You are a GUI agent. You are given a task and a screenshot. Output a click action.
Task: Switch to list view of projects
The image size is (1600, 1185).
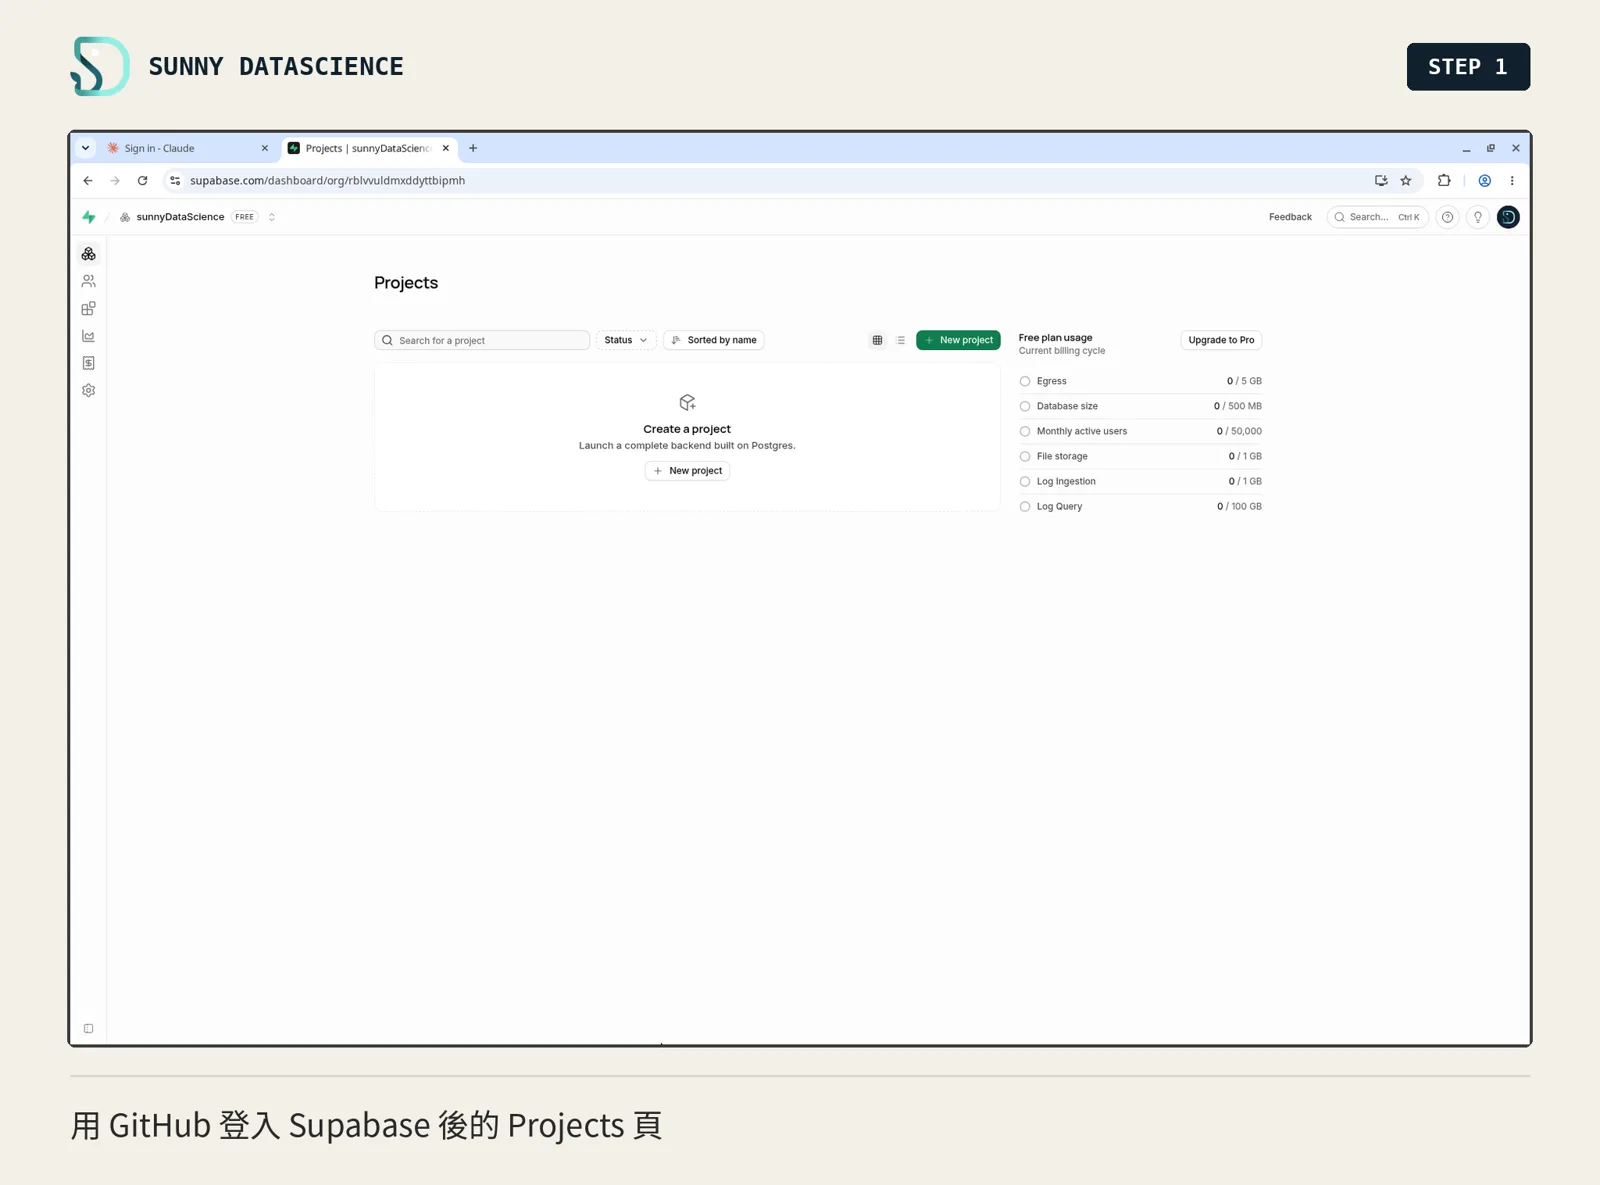click(901, 340)
